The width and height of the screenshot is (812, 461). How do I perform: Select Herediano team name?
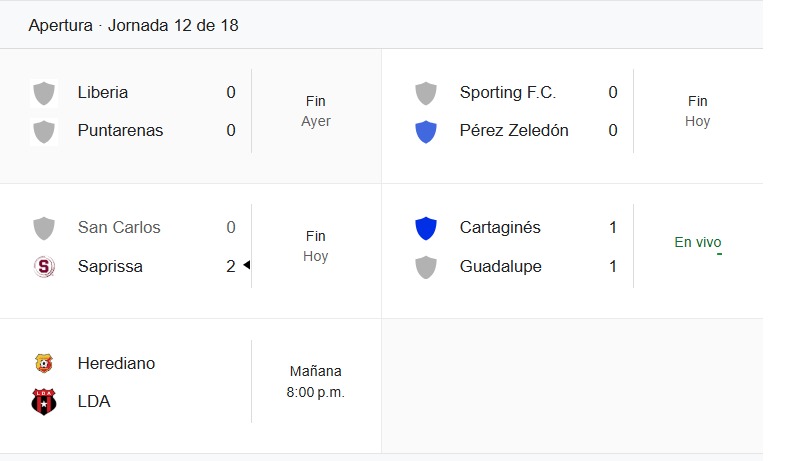(x=116, y=363)
